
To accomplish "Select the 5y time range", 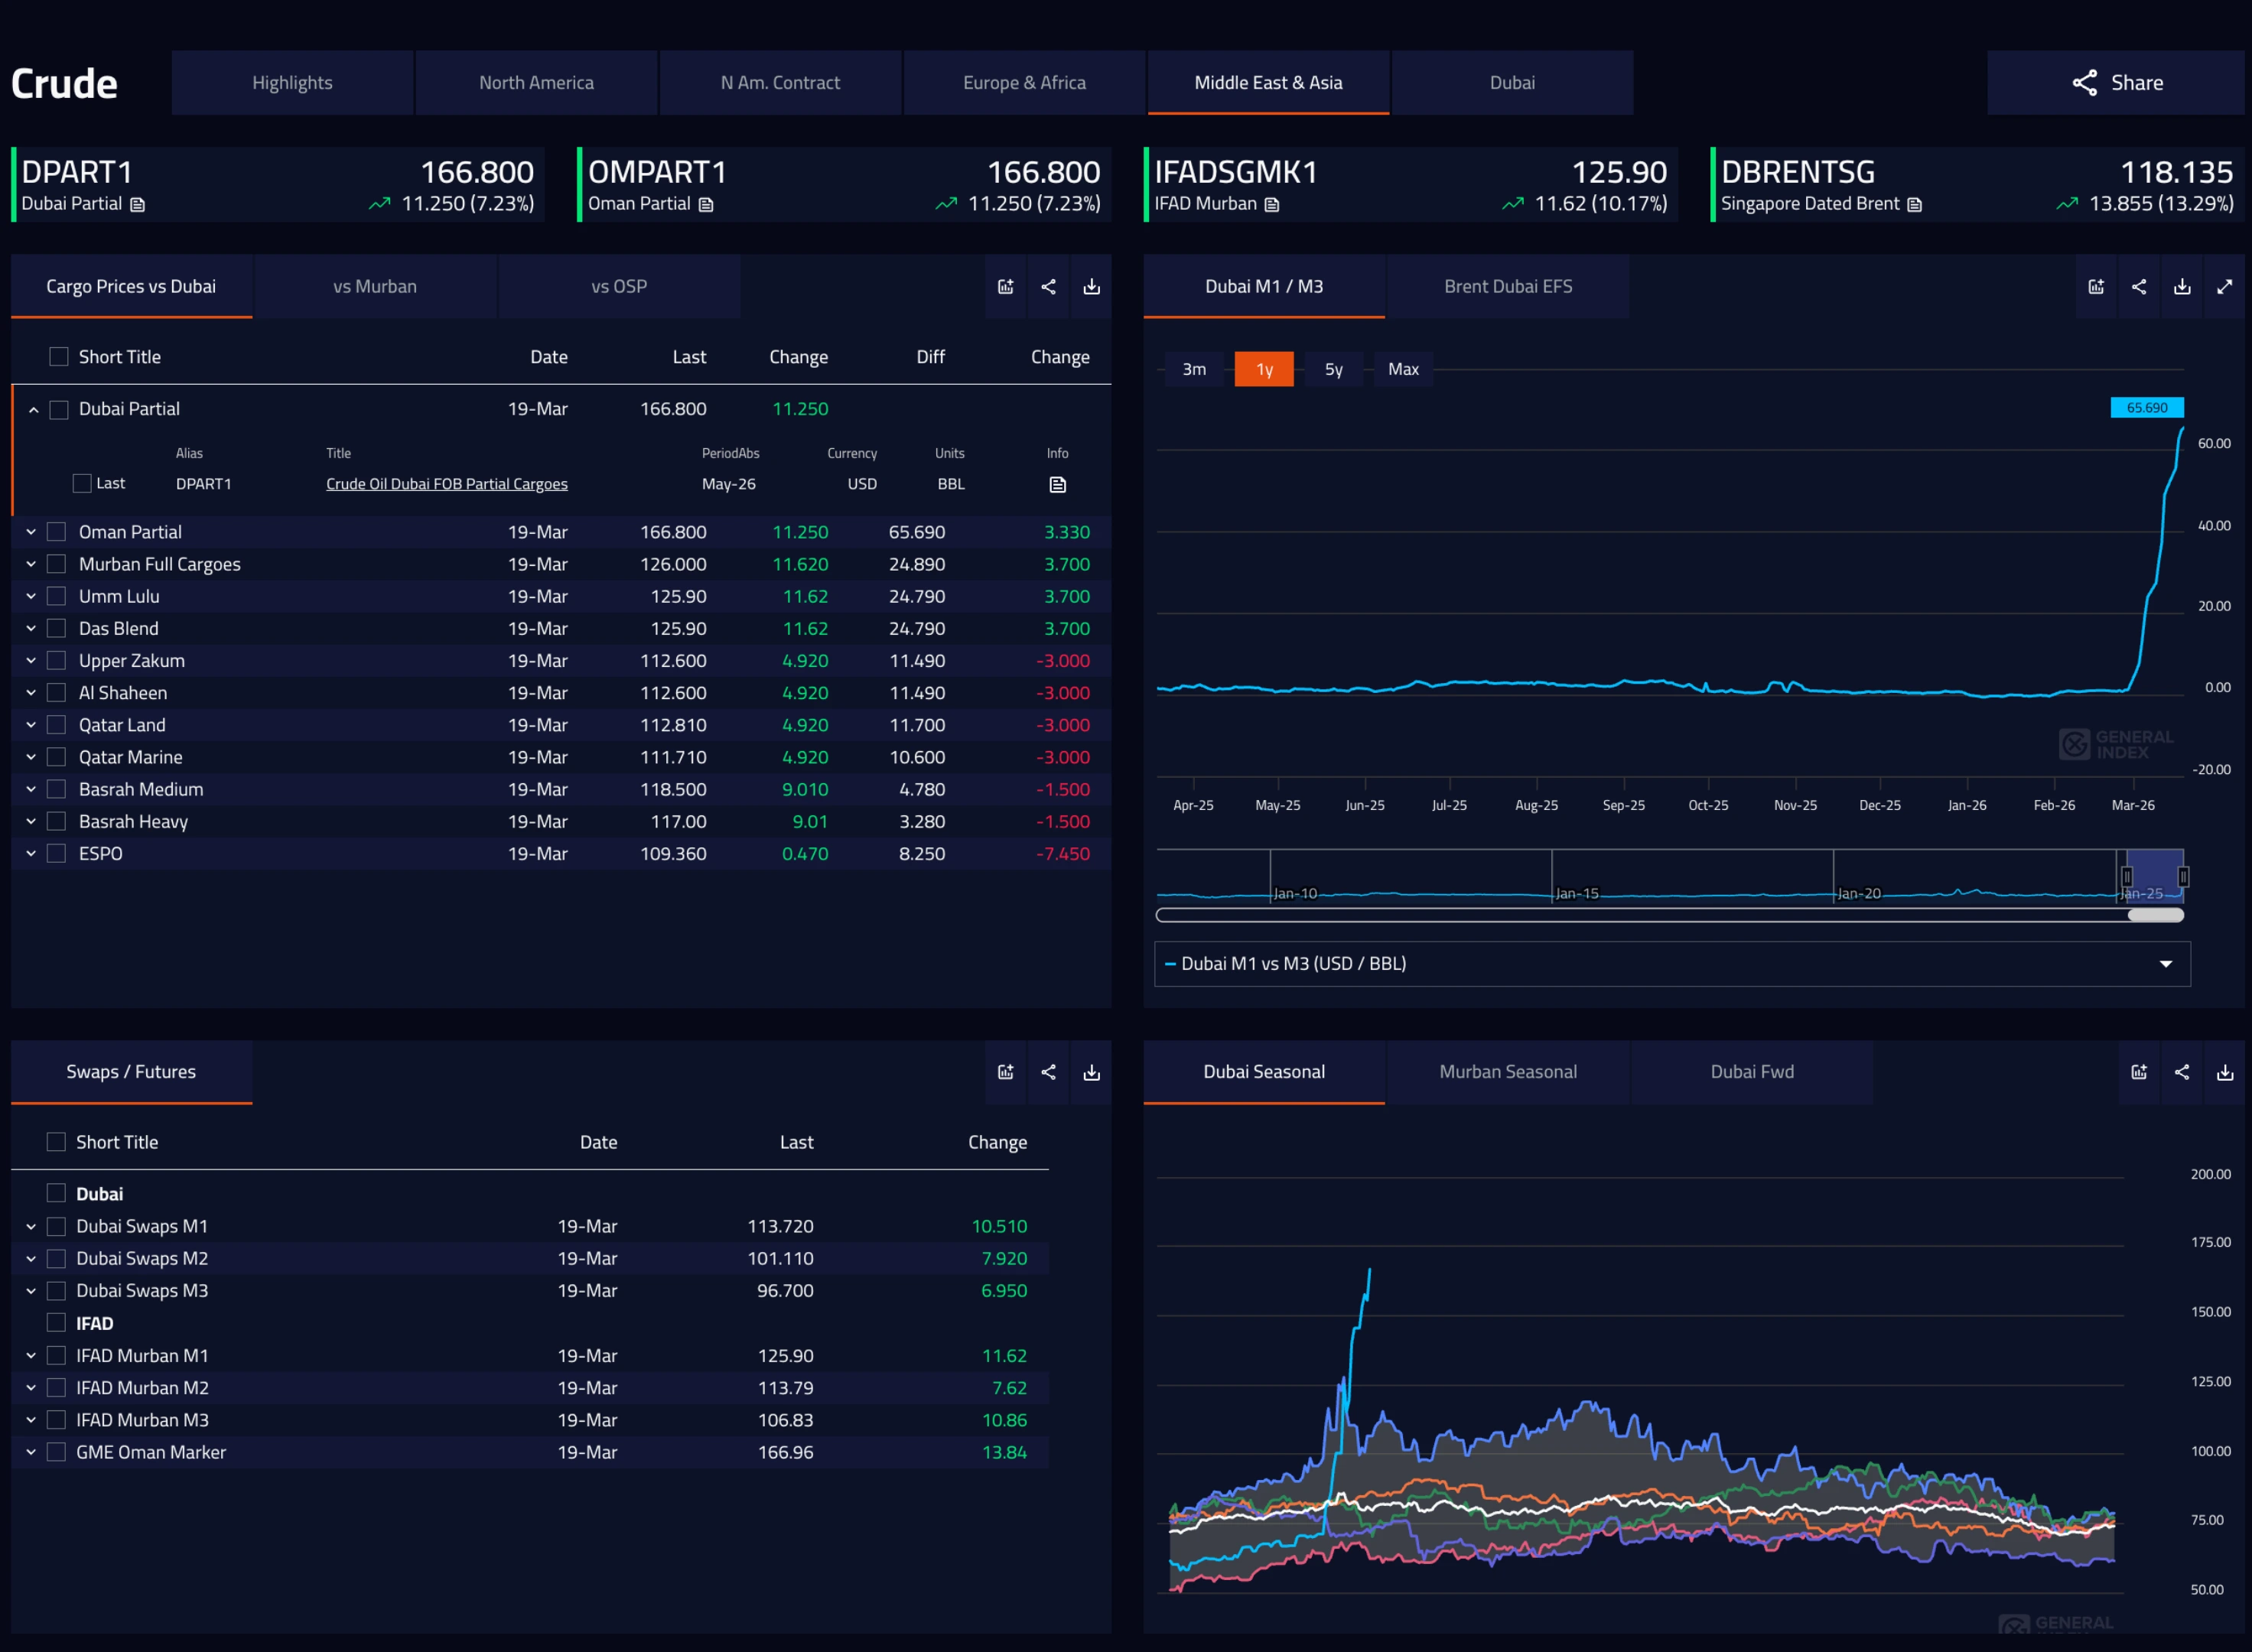I will tap(1333, 369).
